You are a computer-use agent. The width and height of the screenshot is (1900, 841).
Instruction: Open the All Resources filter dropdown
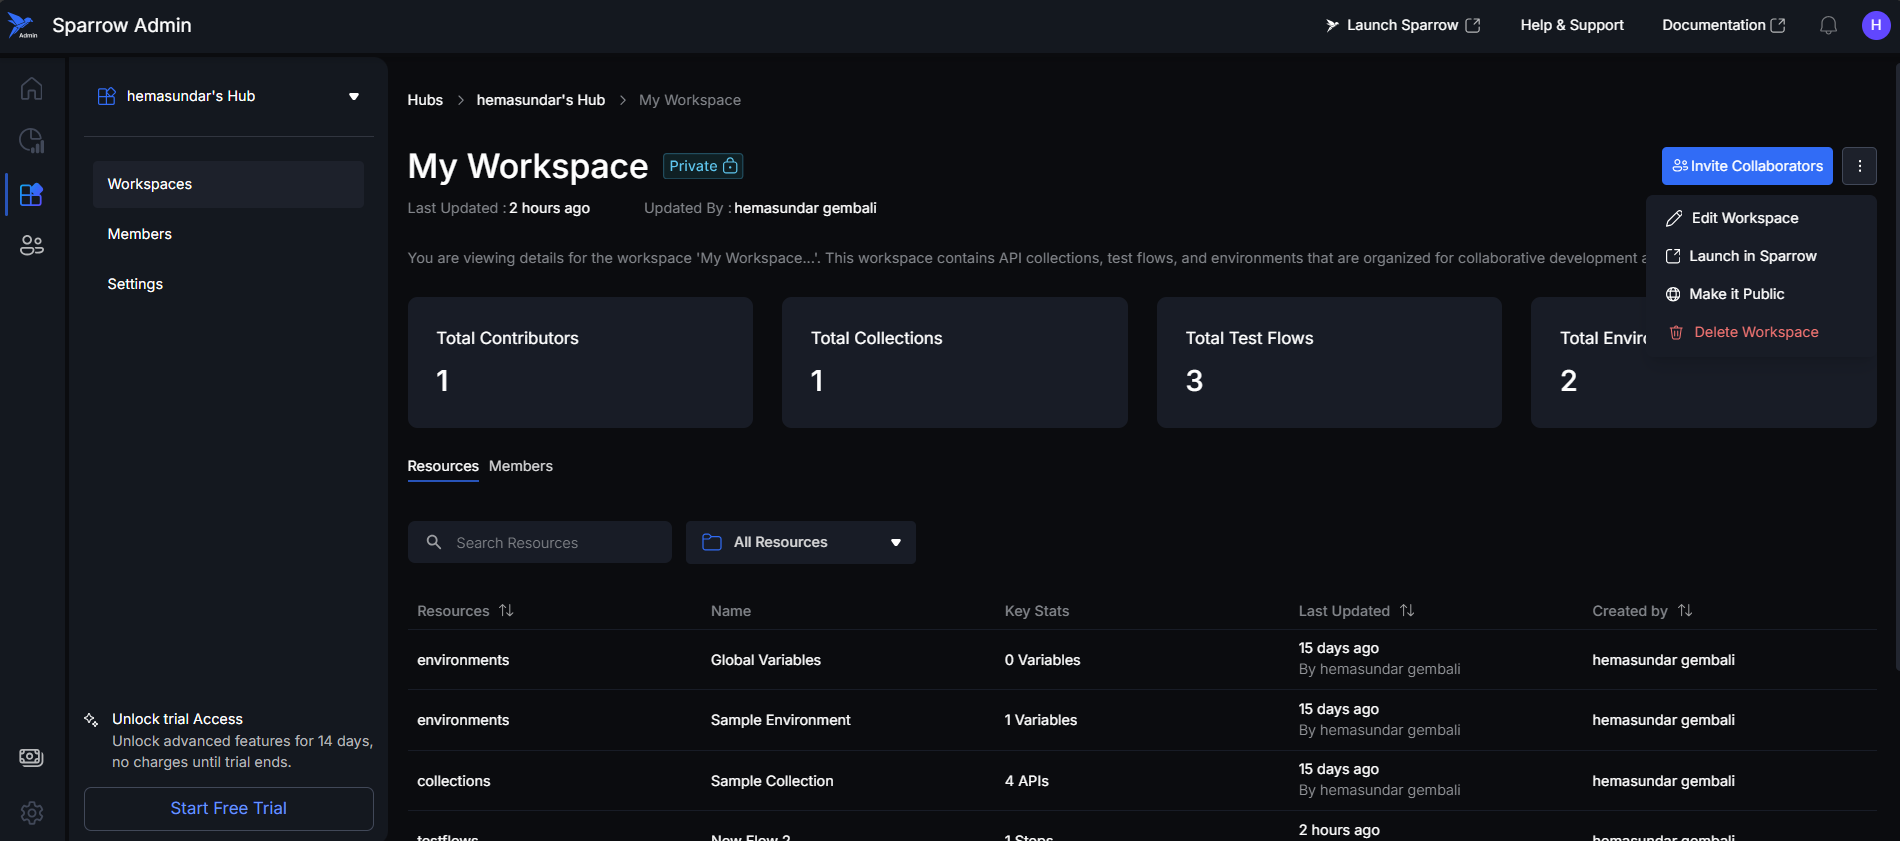click(x=800, y=542)
